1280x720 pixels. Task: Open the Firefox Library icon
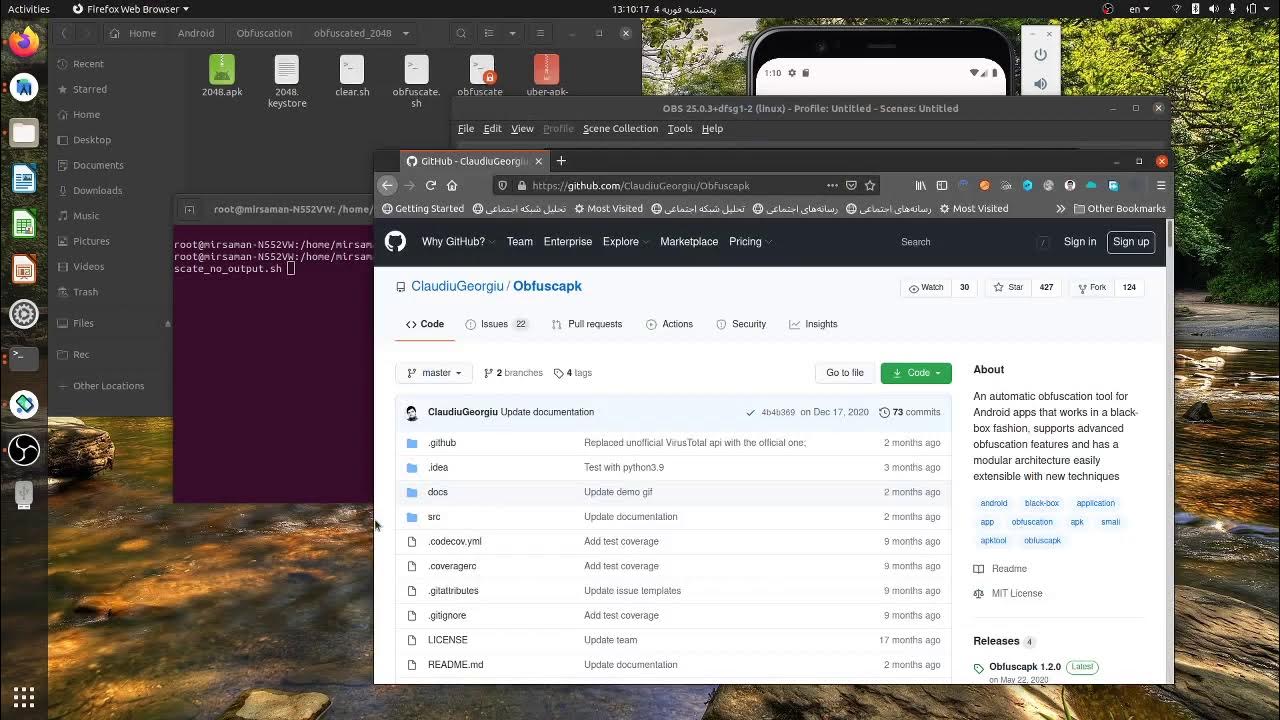click(x=920, y=185)
